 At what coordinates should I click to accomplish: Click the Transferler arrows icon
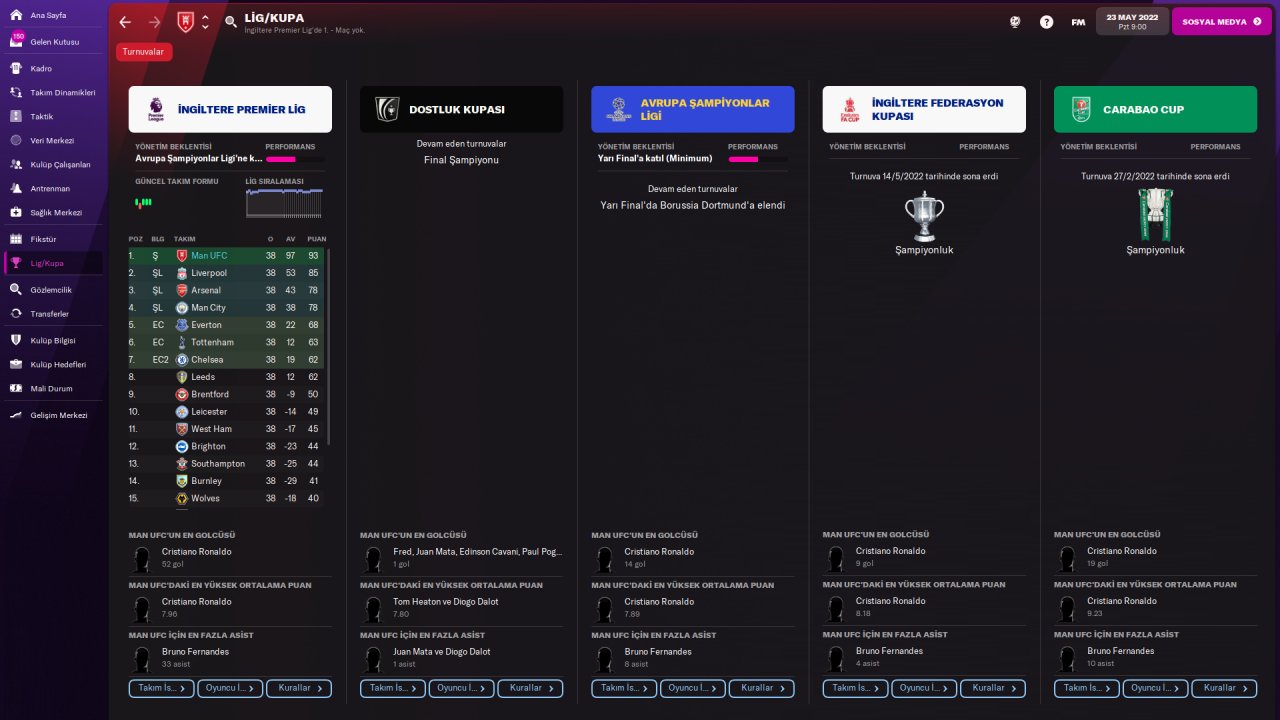(16, 313)
